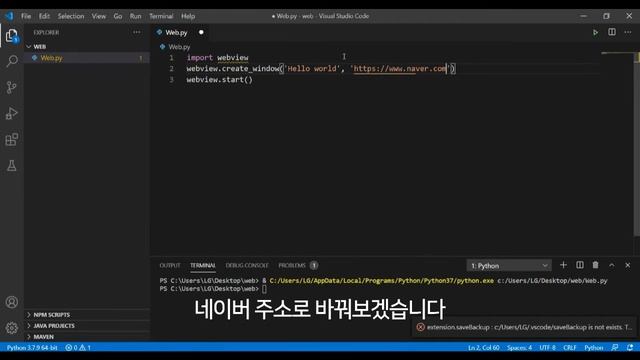Image resolution: width=640 pixels, height=360 pixels.
Task: Open the Go menu
Action: (x=118, y=16)
